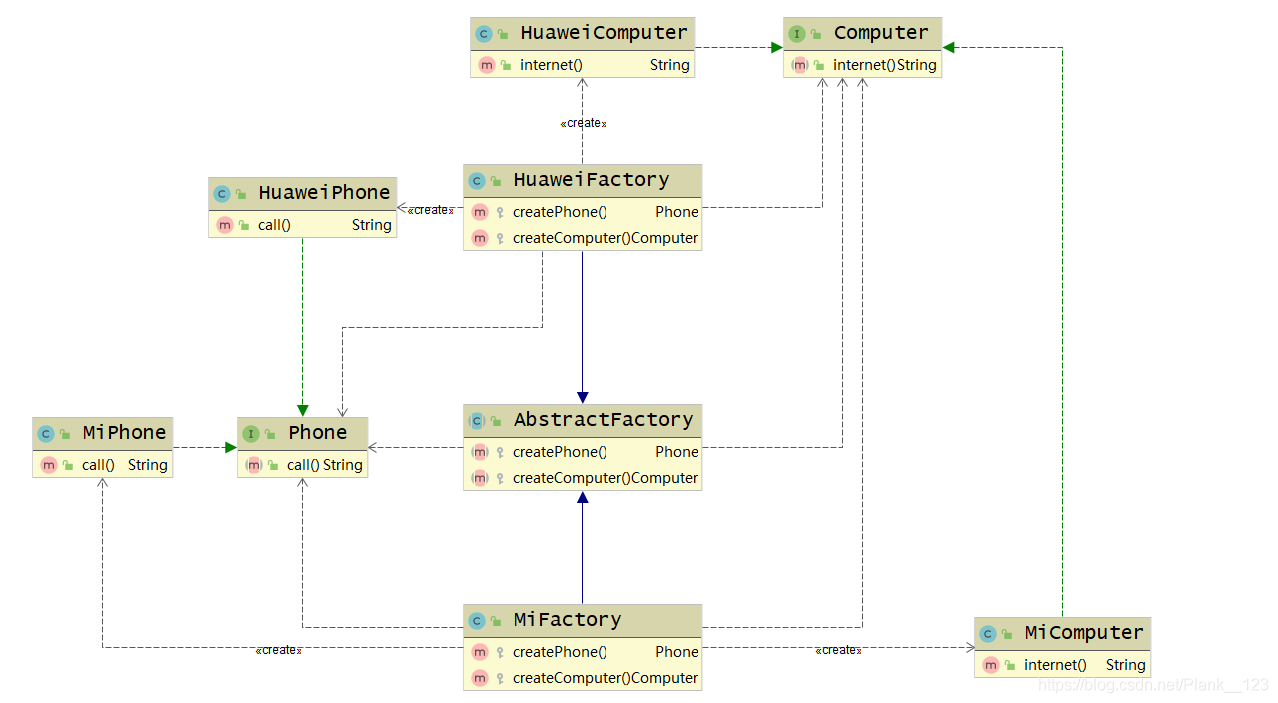Select the AbstractFactory title text
1278x703 pixels.
pos(603,420)
